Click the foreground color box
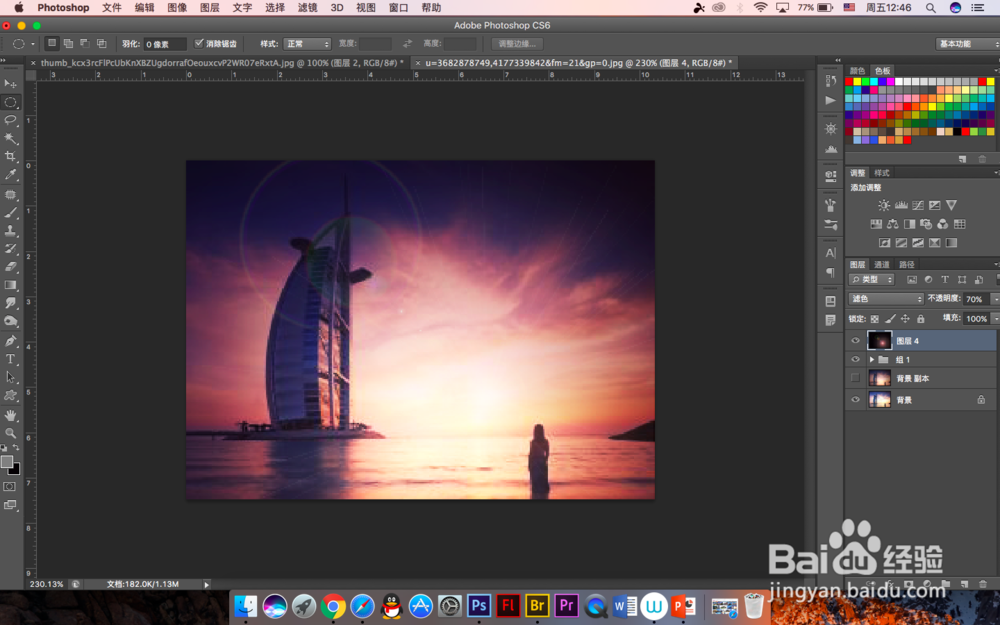 tap(6, 462)
